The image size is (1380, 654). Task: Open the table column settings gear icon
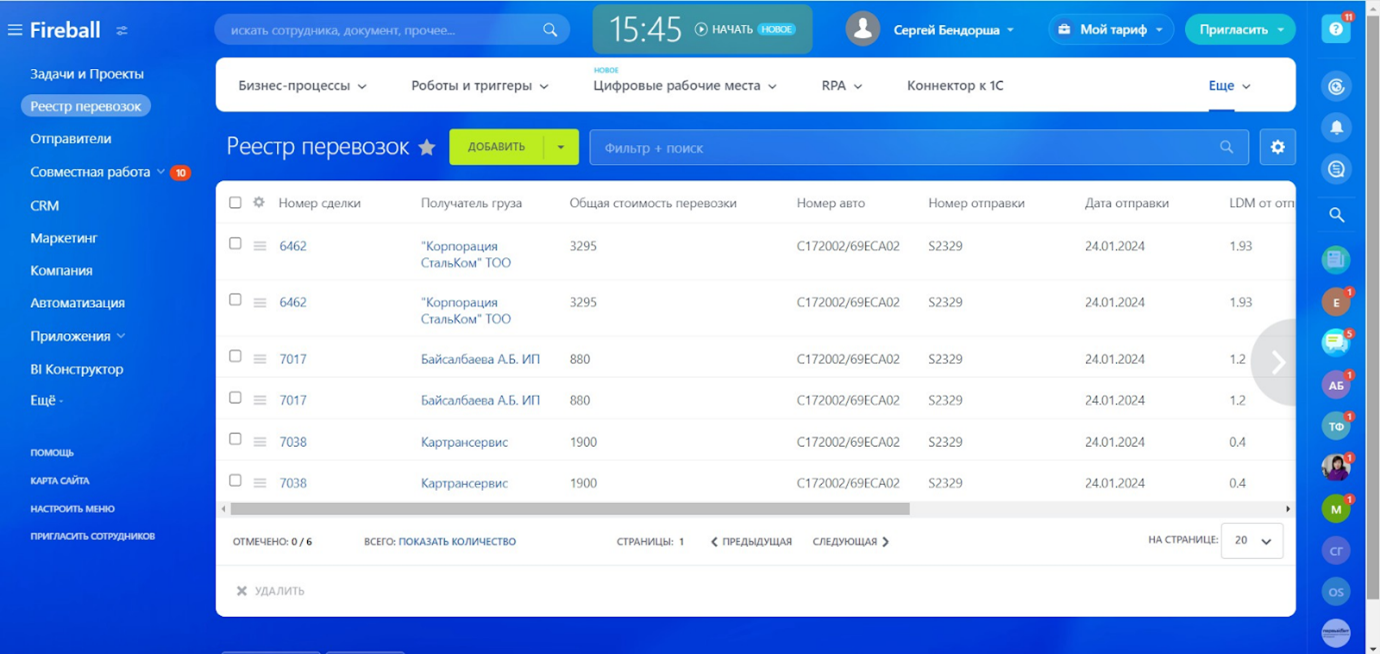[x=259, y=202]
